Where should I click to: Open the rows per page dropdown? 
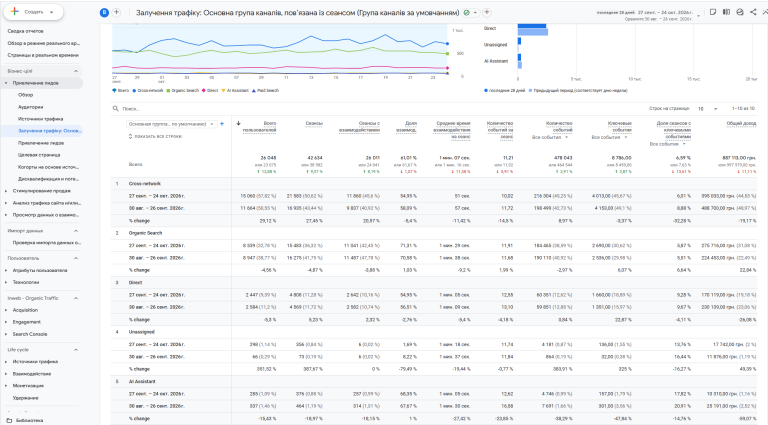click(707, 109)
